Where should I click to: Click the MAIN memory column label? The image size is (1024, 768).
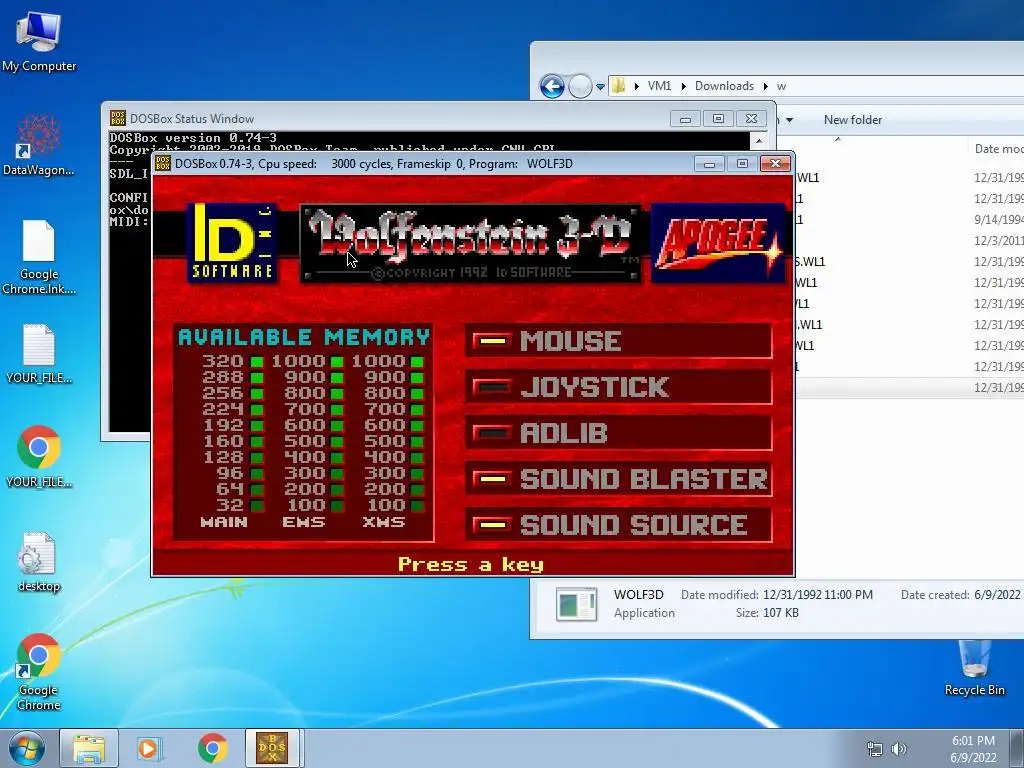224,522
